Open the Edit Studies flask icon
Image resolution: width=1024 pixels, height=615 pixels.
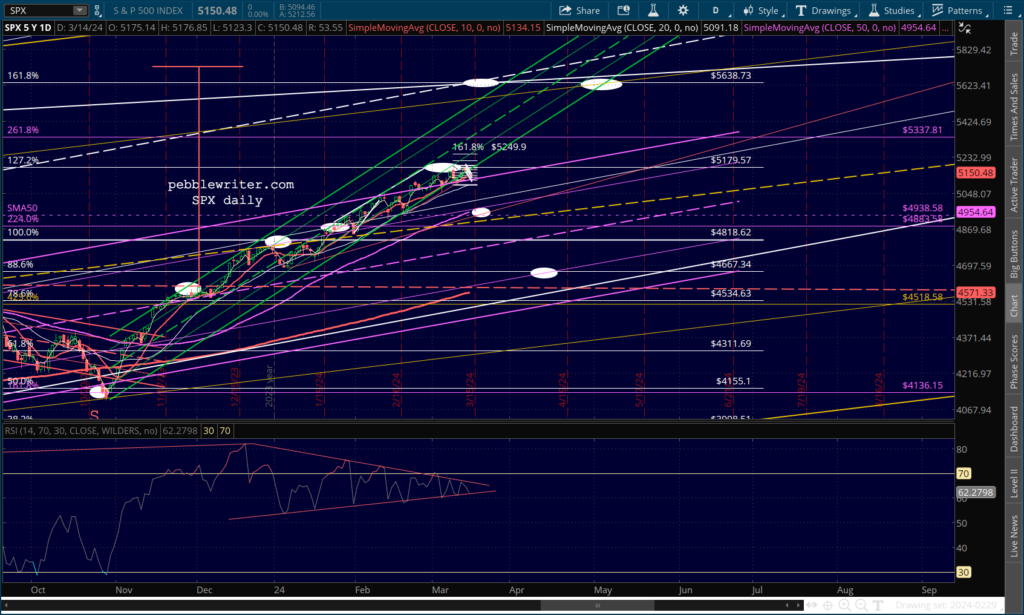(x=653, y=10)
